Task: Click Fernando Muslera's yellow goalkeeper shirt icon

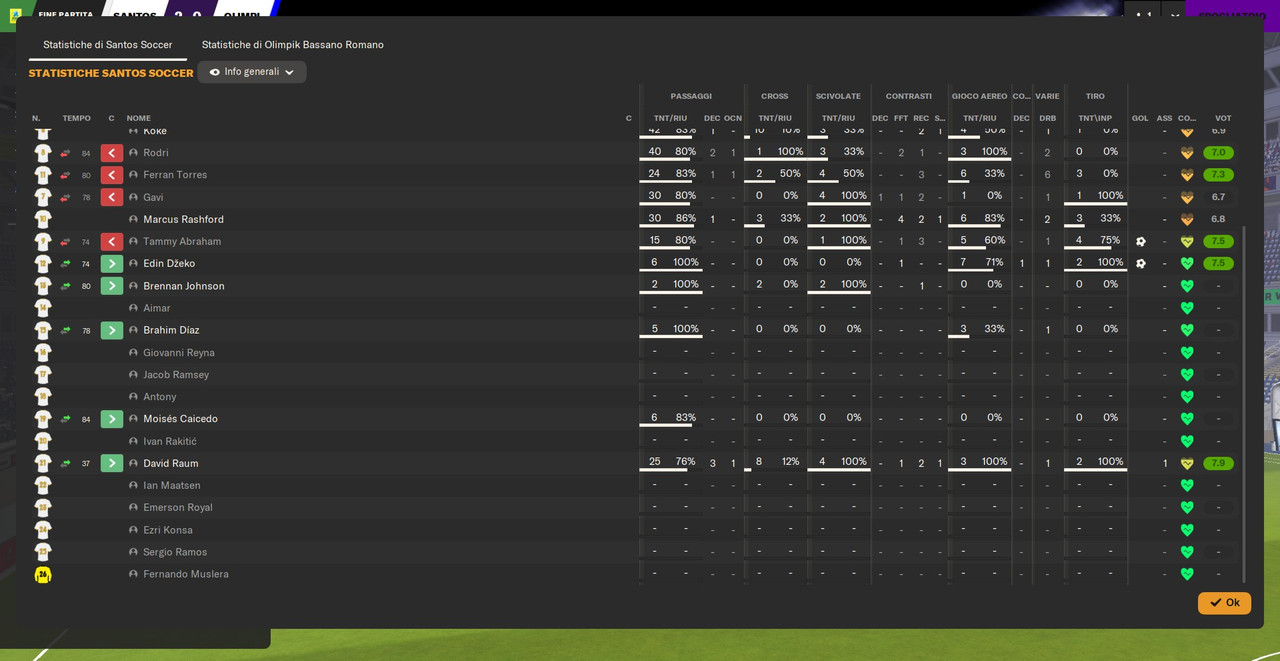Action: click(x=42, y=574)
